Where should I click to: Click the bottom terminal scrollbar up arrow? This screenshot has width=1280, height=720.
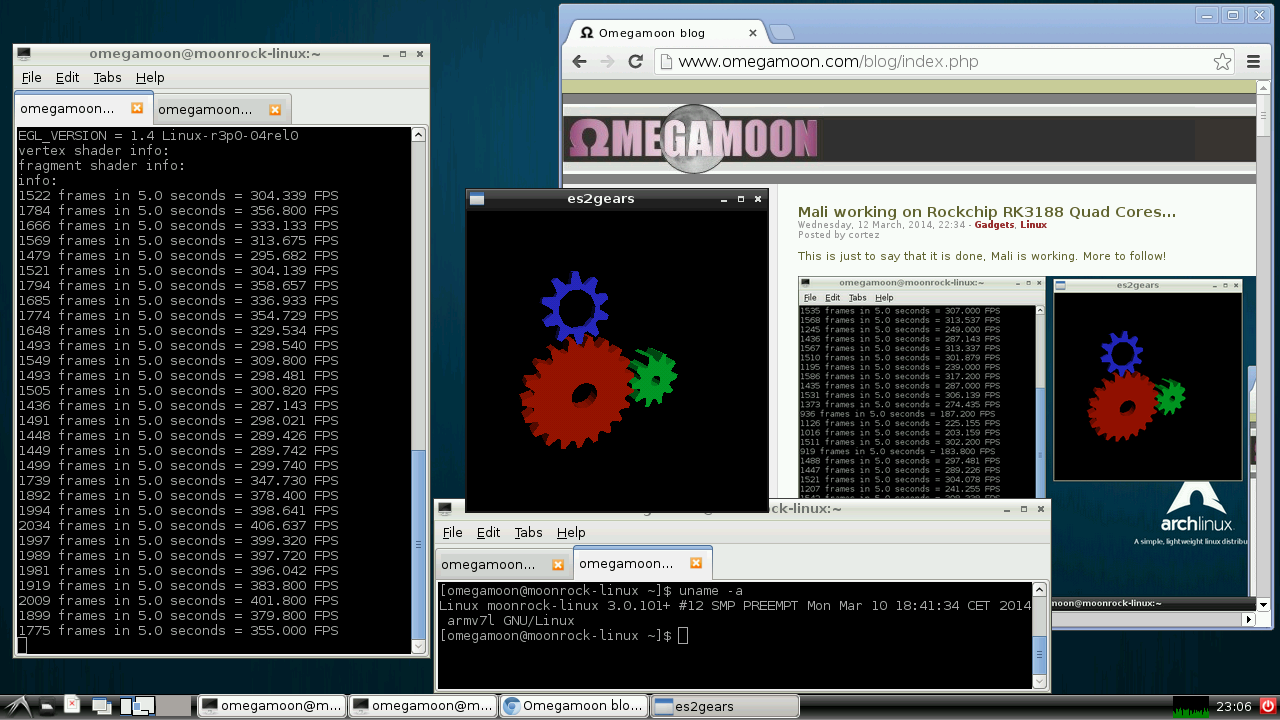(1041, 589)
